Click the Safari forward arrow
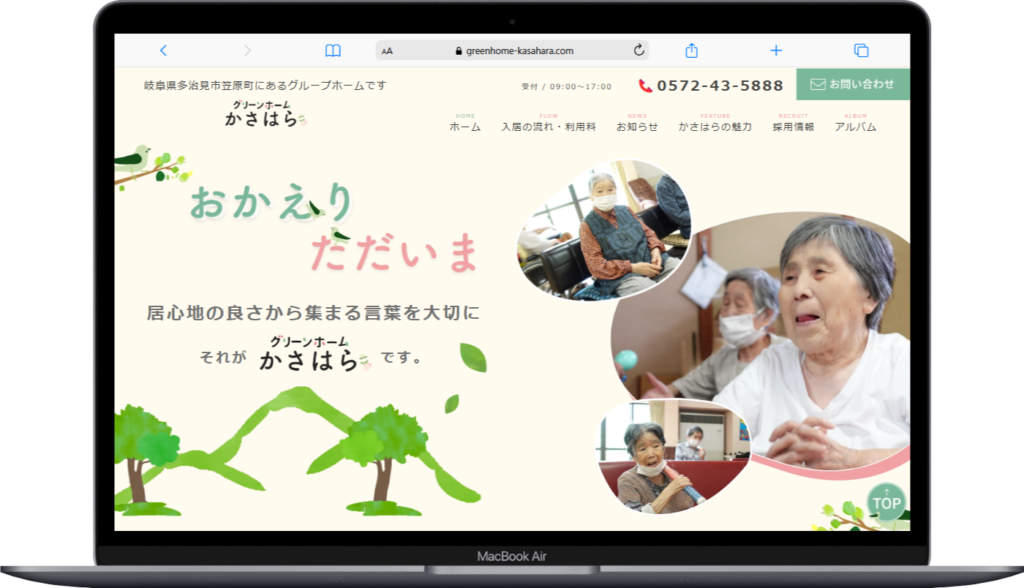Screen dimensions: 1024x588 (247, 50)
